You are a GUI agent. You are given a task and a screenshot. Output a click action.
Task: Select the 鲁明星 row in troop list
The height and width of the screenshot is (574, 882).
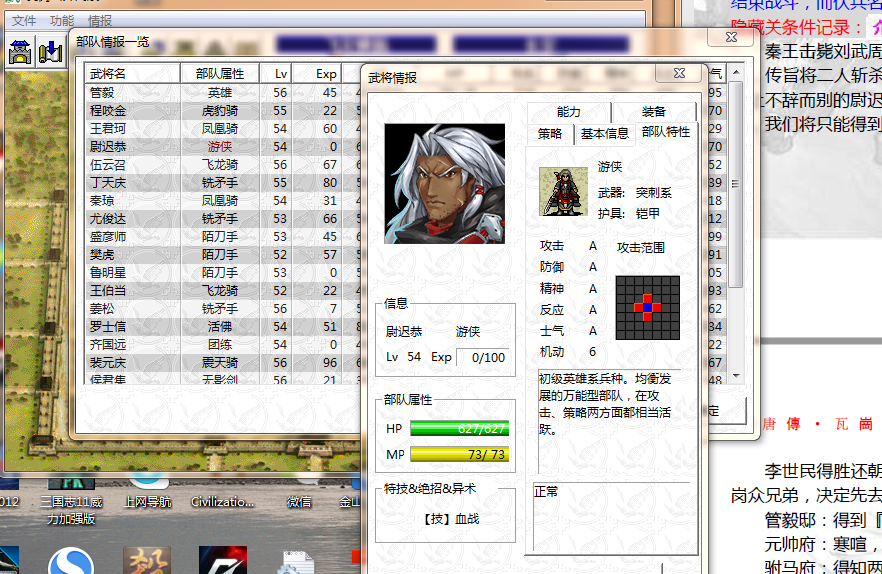coord(223,272)
